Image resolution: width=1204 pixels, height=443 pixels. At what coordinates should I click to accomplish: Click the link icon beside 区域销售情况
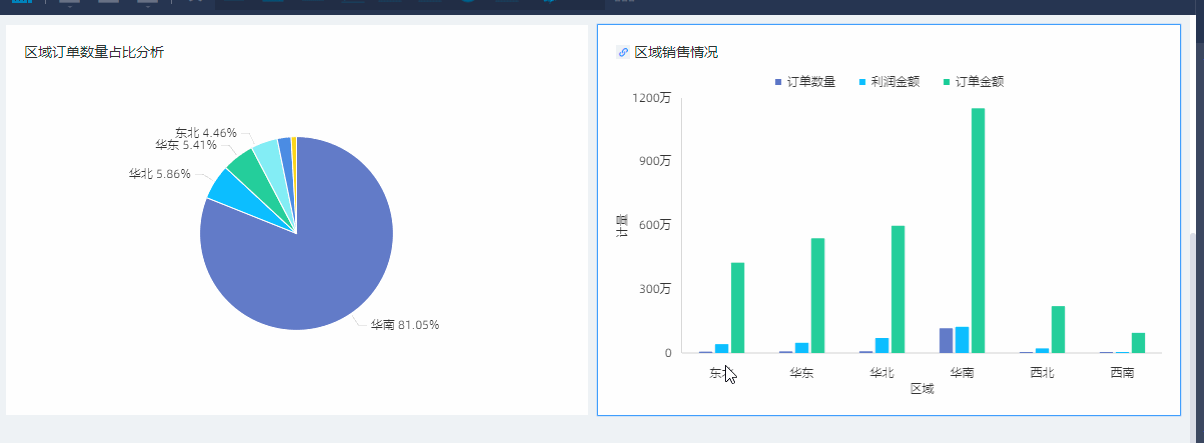tap(623, 52)
